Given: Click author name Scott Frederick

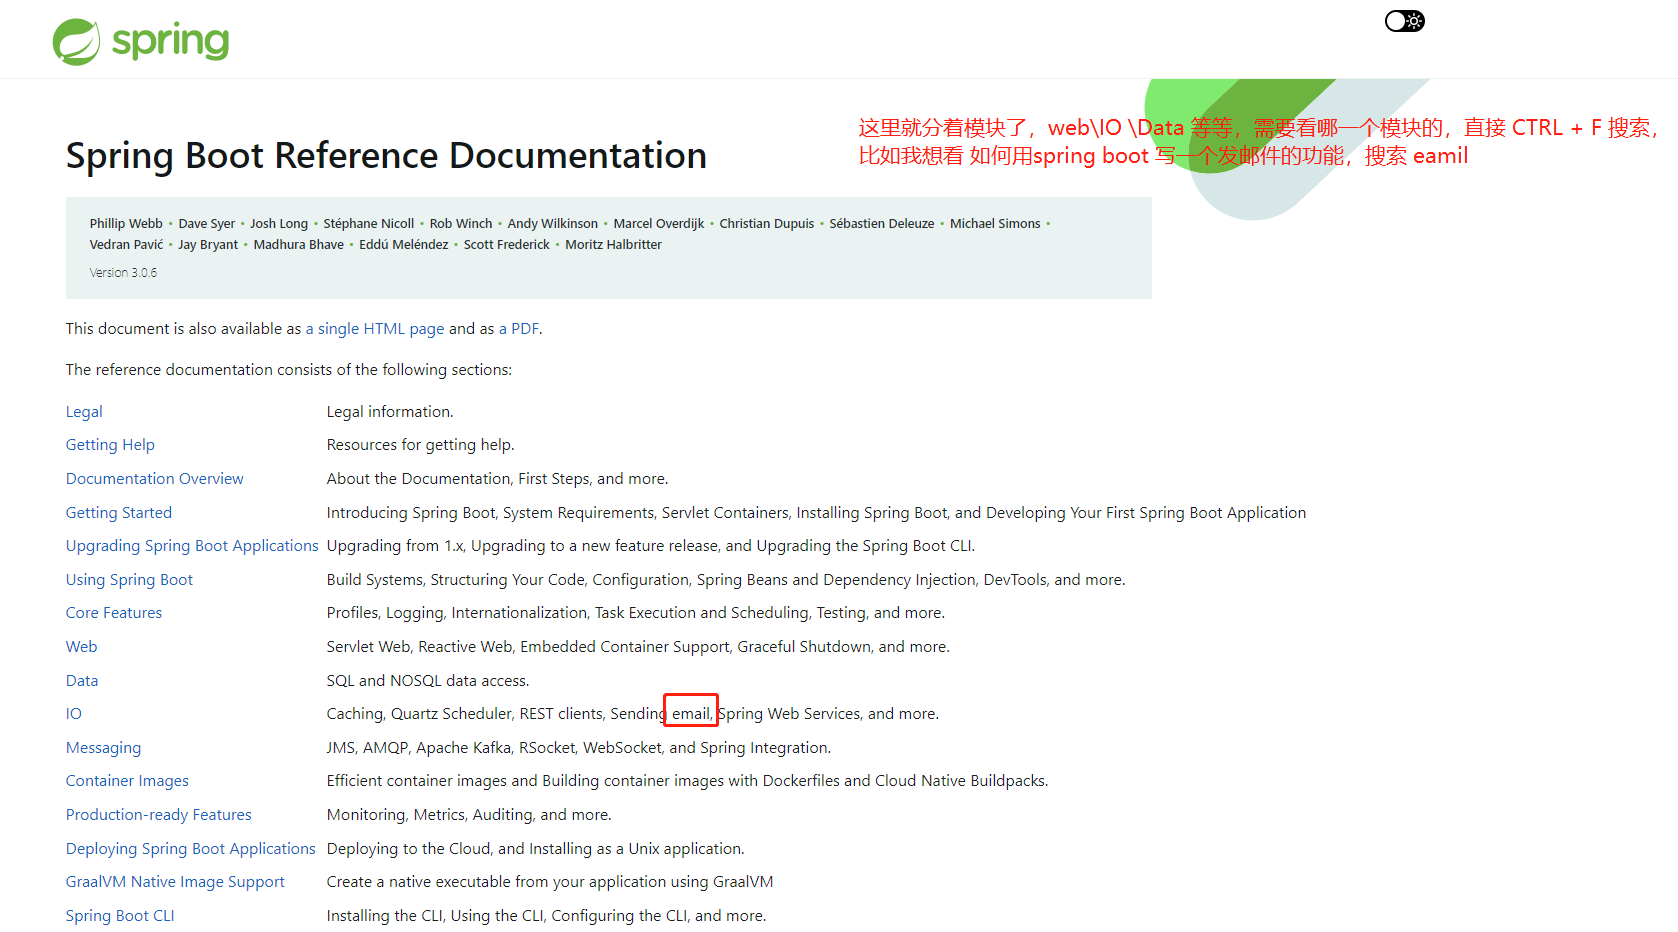Looking at the screenshot, I should pos(506,245).
